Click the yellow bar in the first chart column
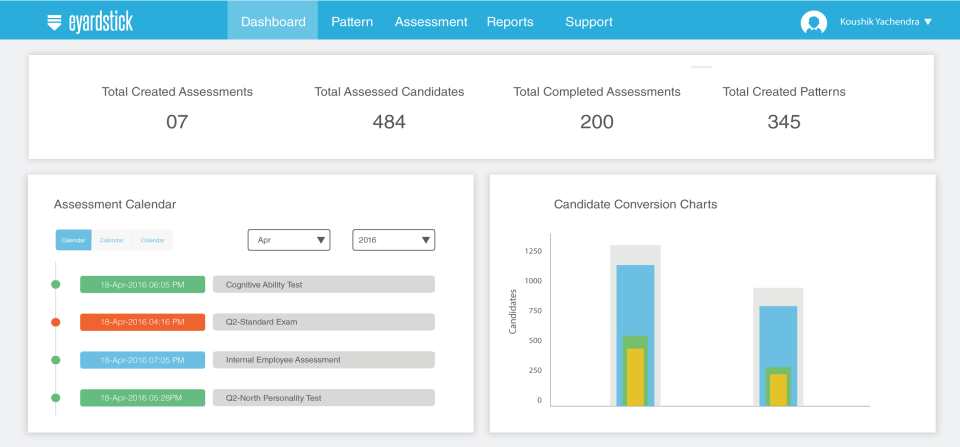Viewport: 960px width, 447px height. 636,377
